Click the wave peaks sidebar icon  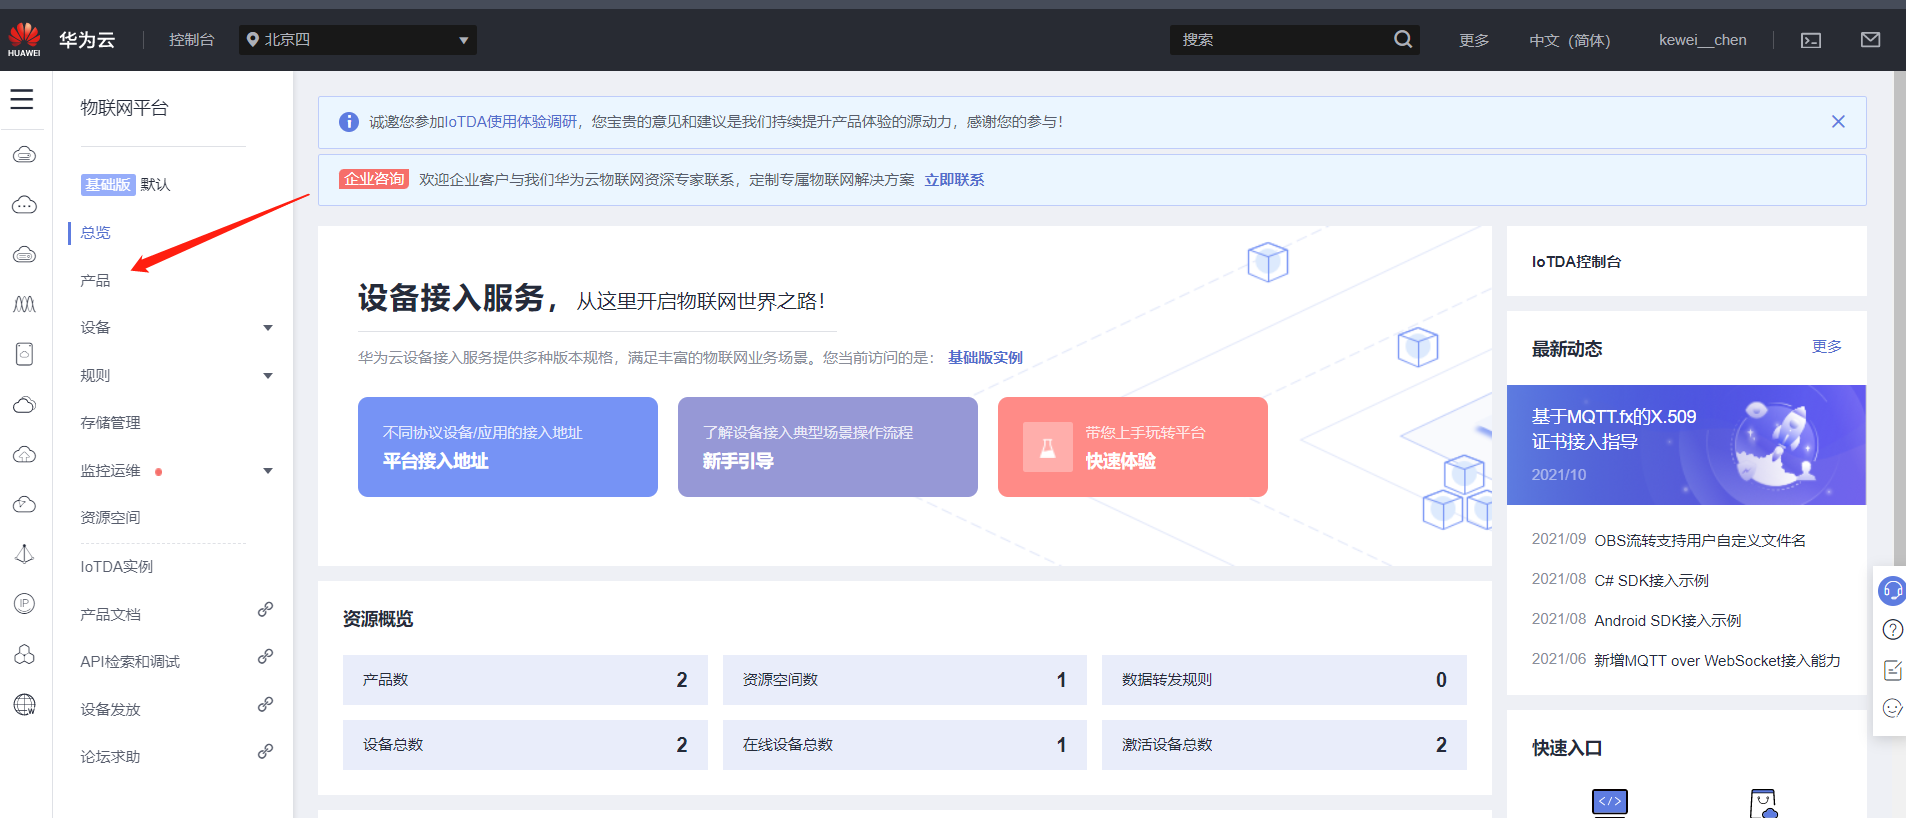click(x=24, y=304)
